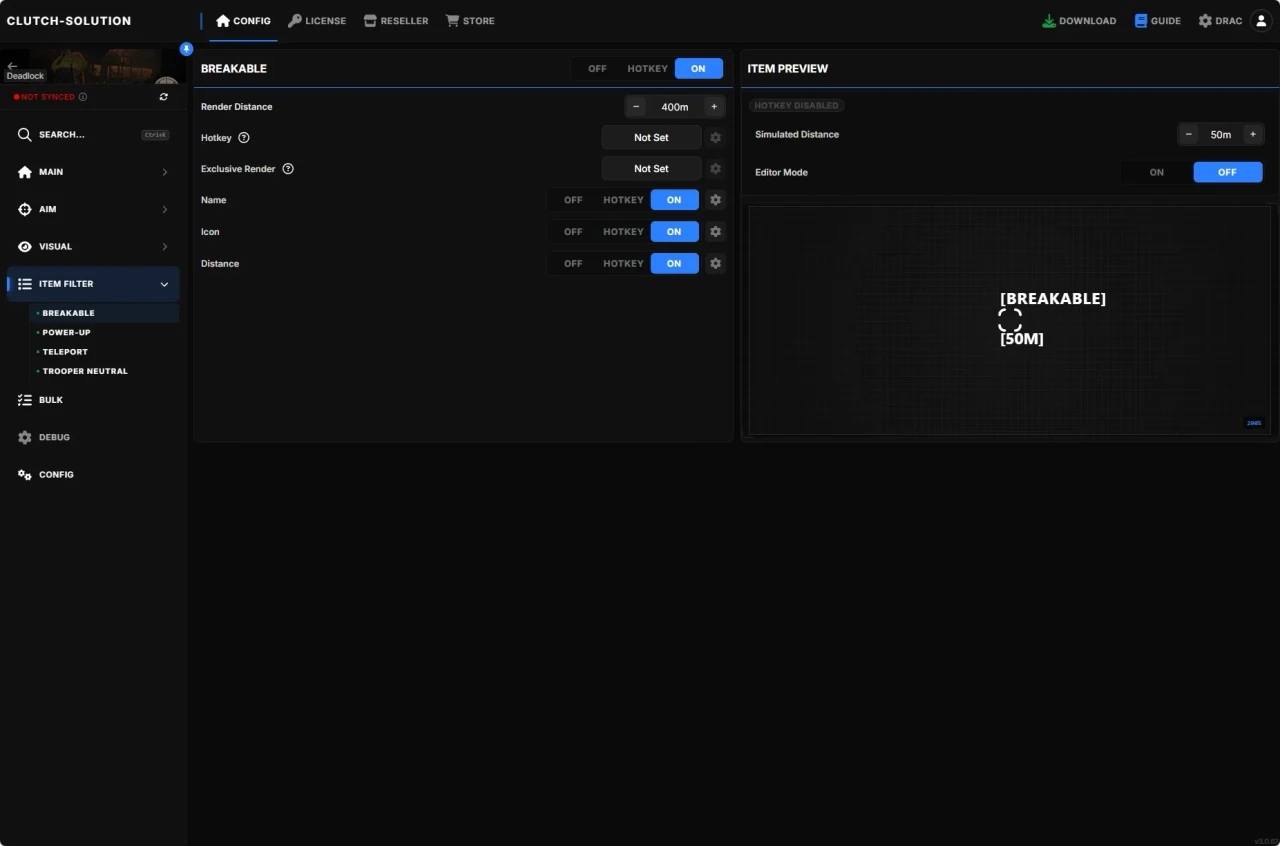Image resolution: width=1280 pixels, height=846 pixels.
Task: Open settings gear for Name option
Action: coord(715,200)
